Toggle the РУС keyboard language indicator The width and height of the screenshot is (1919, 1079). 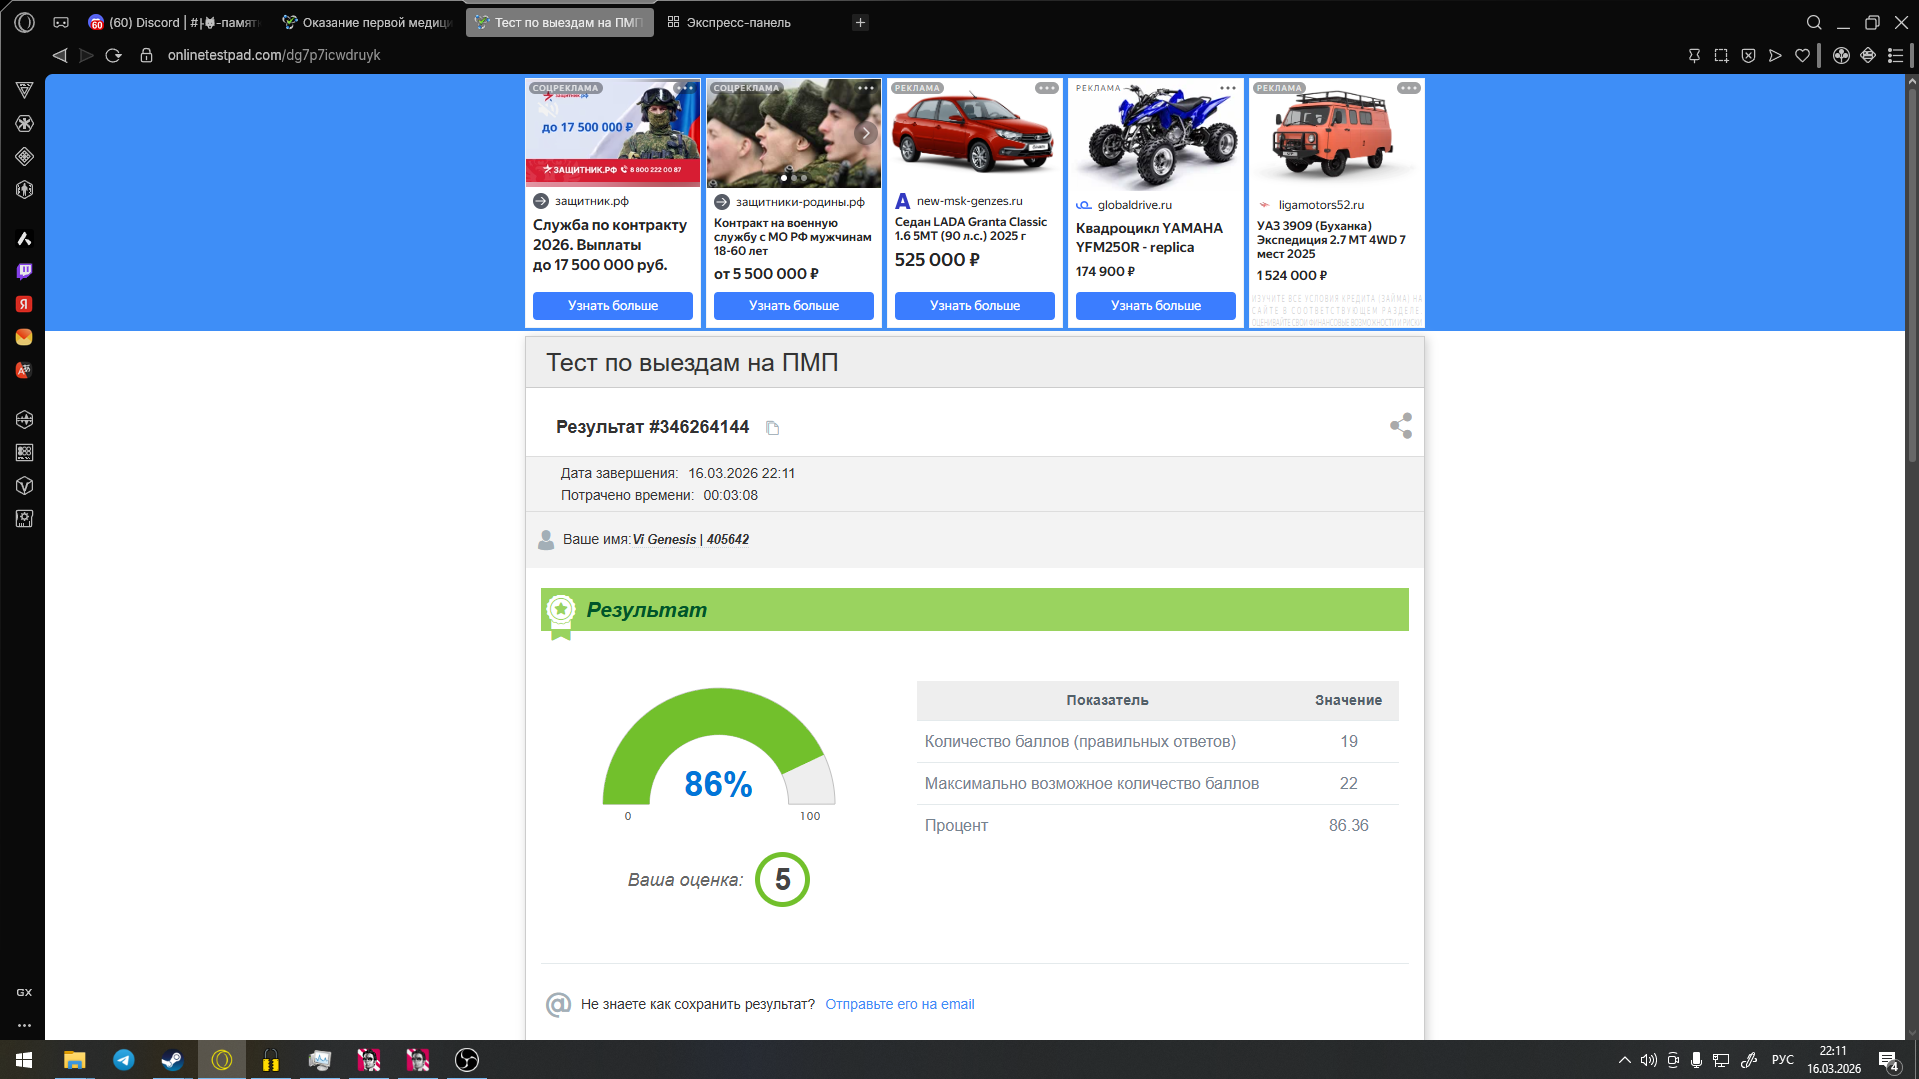pos(1782,1060)
